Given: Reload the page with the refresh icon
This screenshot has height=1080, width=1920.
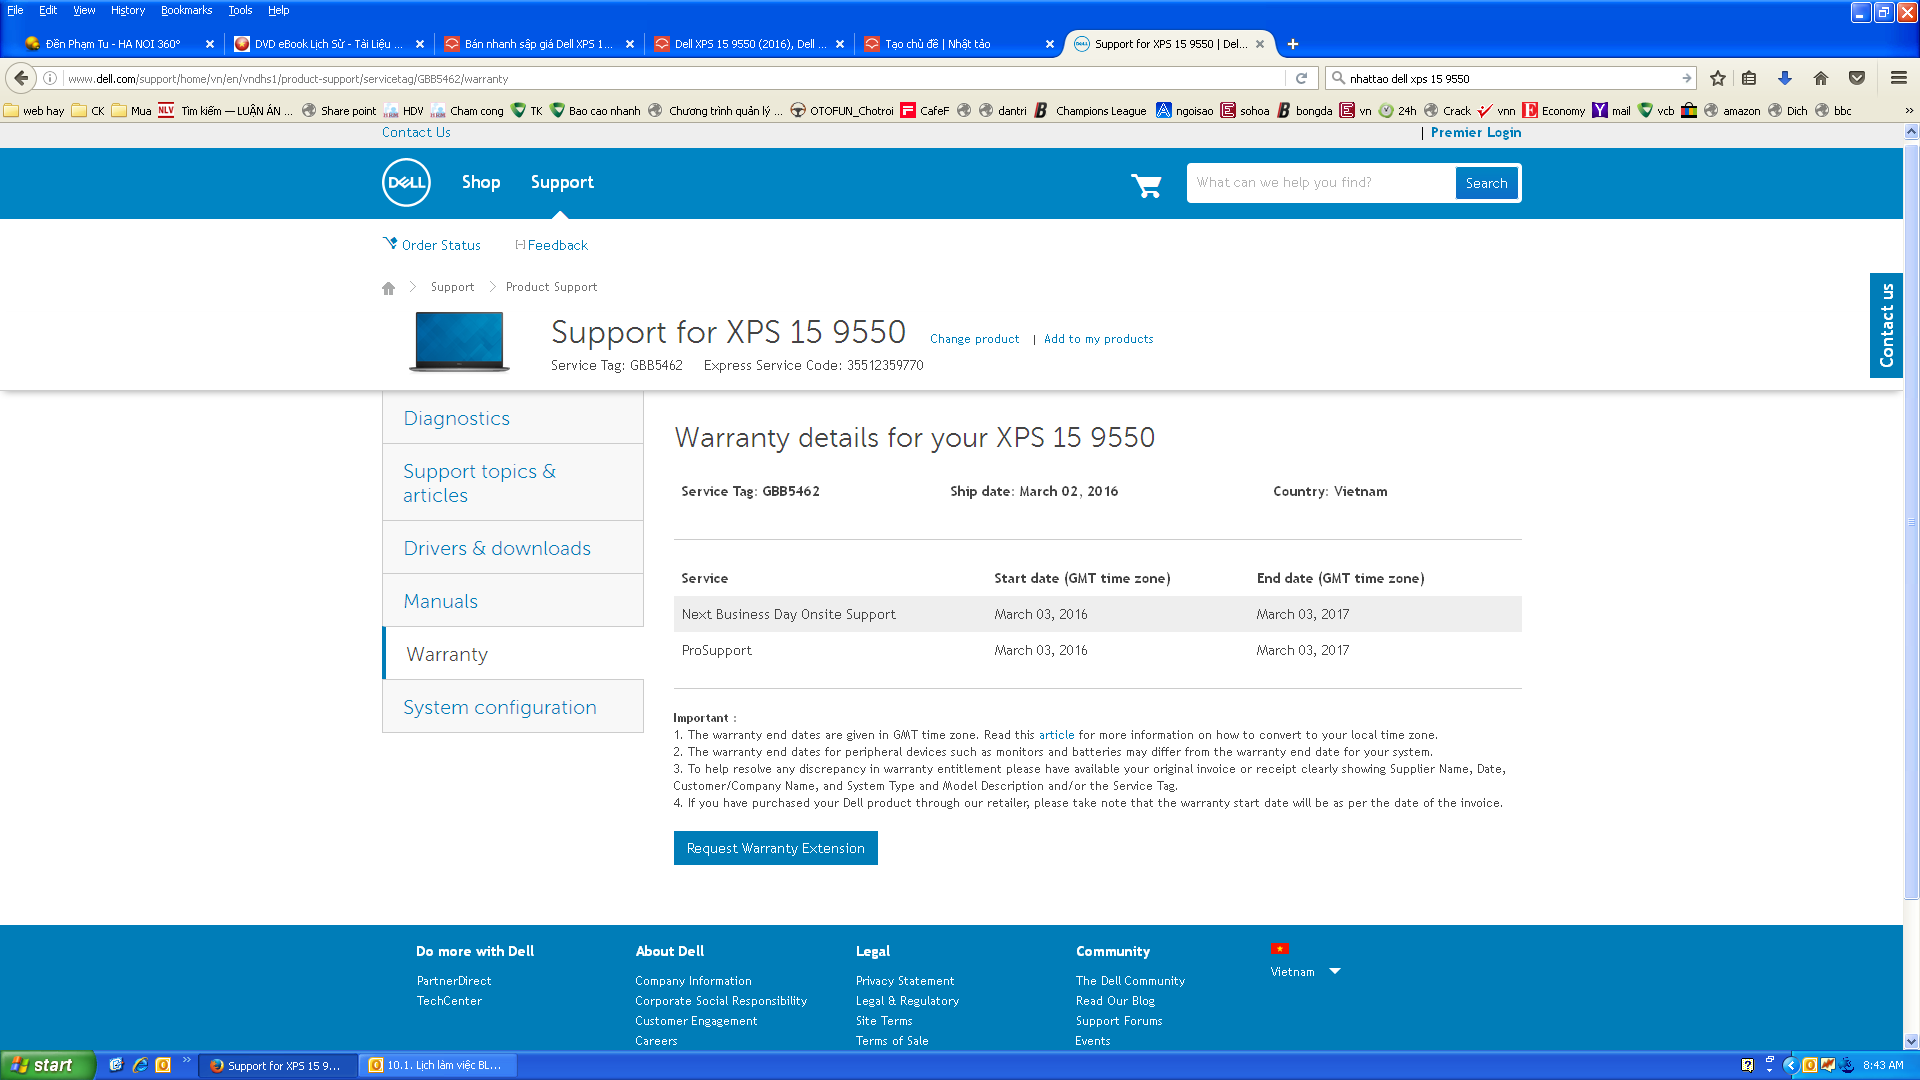Looking at the screenshot, I should pyautogui.click(x=1301, y=78).
